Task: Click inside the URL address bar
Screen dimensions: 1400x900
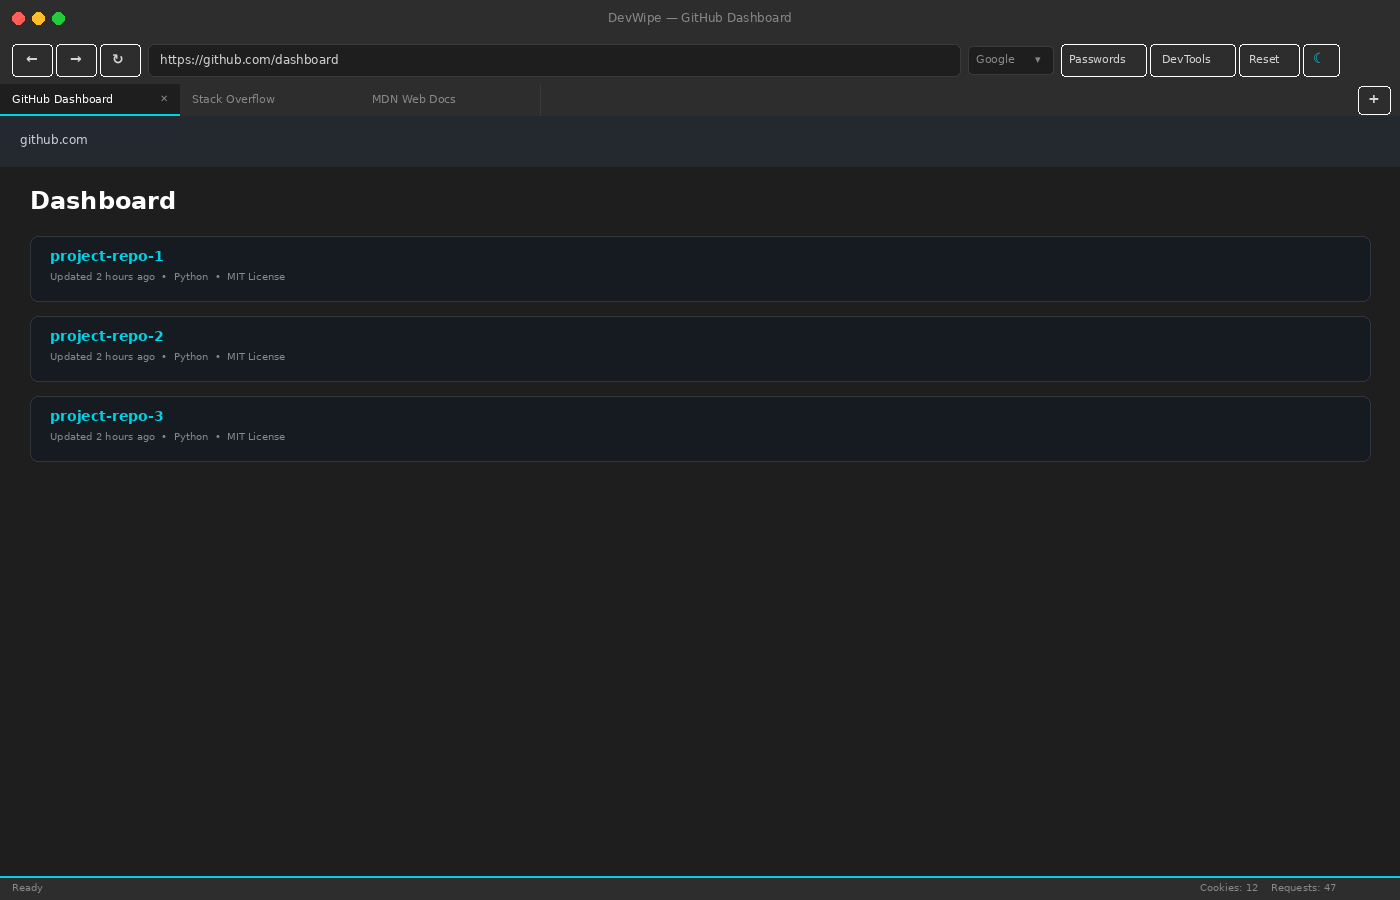Action: [553, 60]
